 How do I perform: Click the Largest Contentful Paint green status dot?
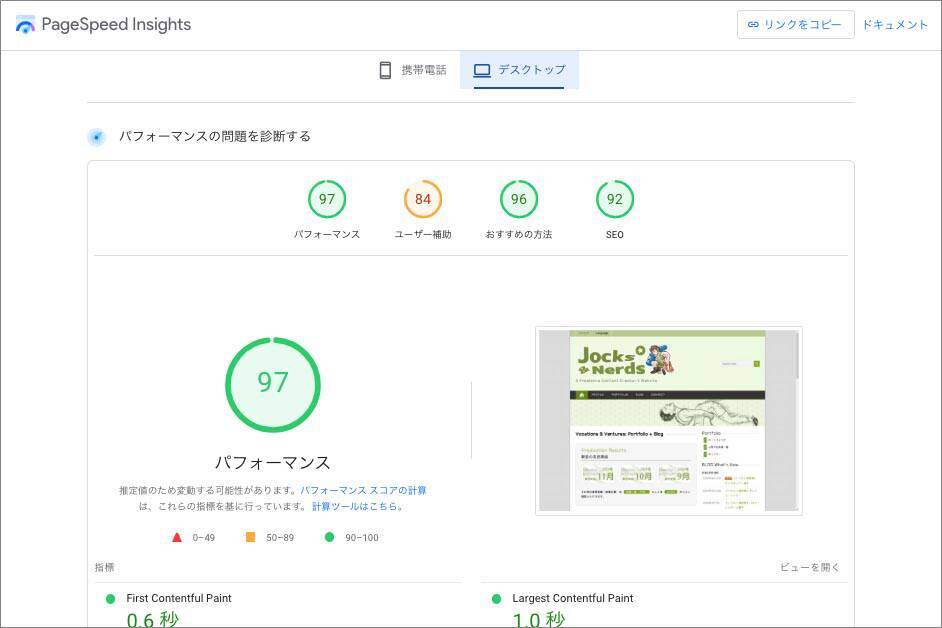(x=496, y=599)
